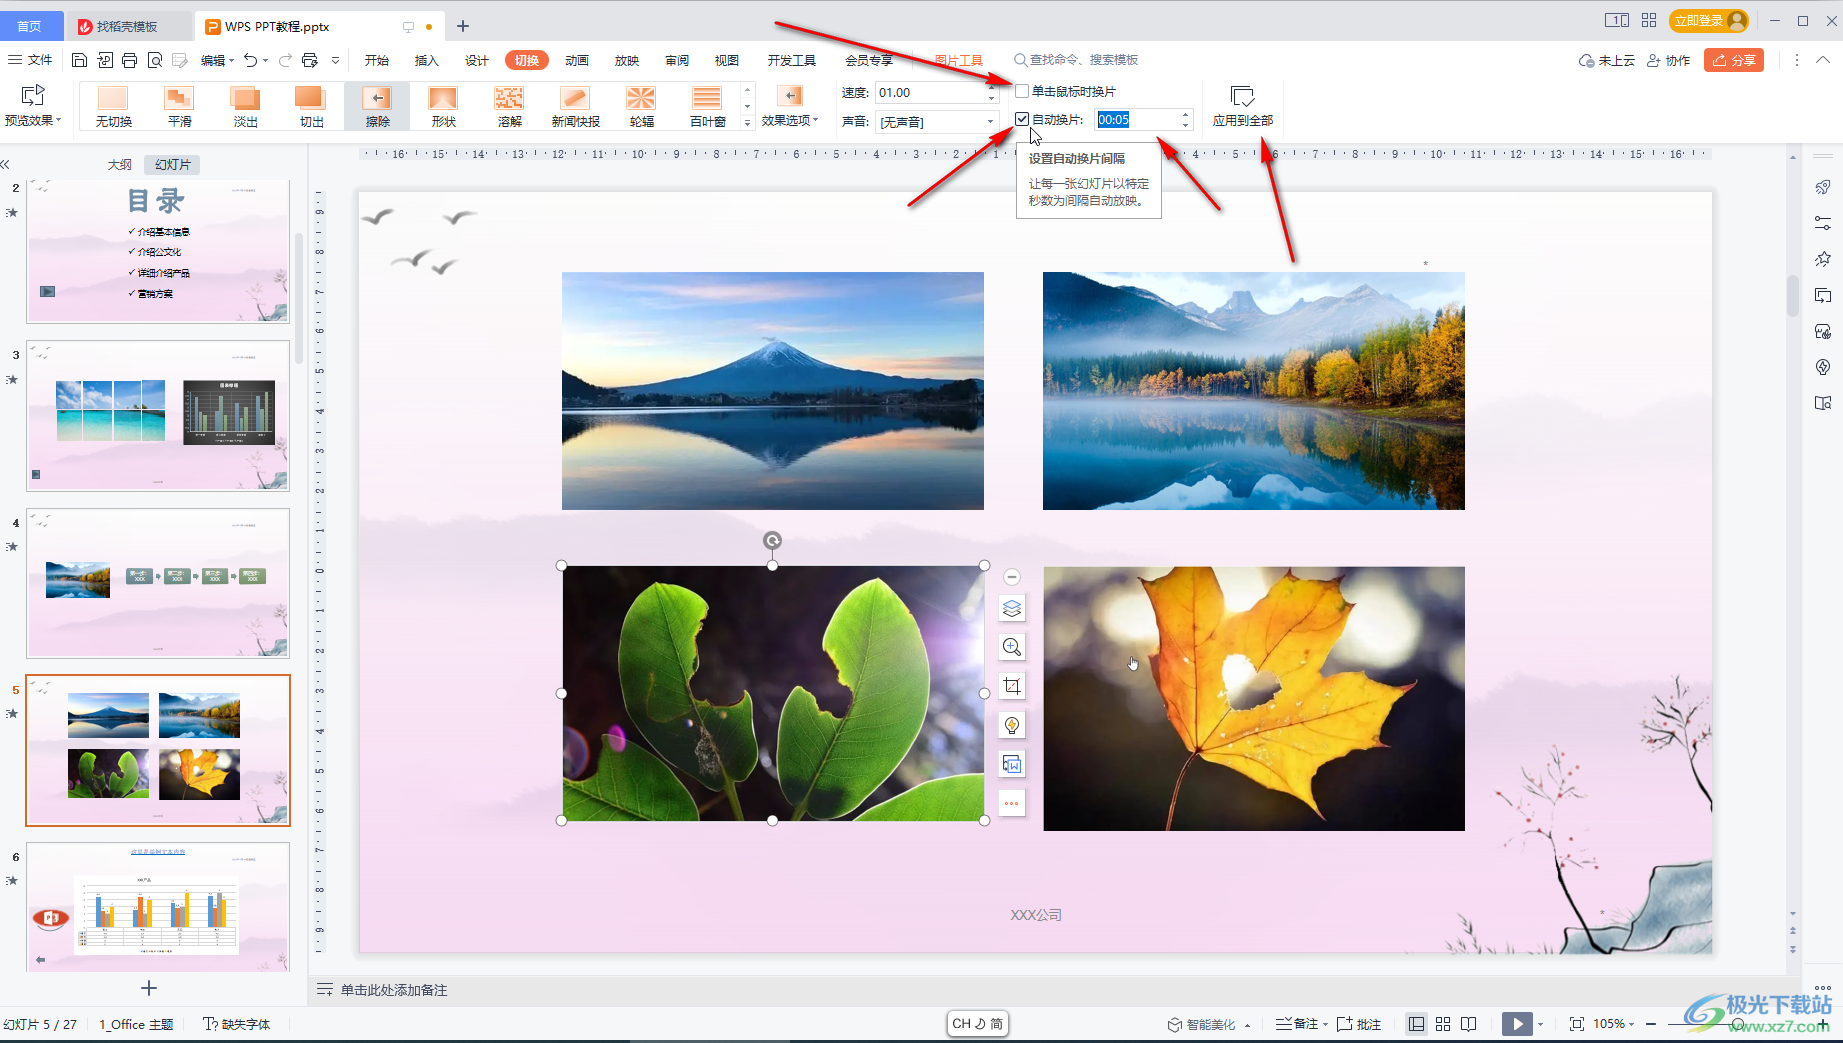Select the crop floating picture tool
The width and height of the screenshot is (1843, 1043).
coord(1012,686)
